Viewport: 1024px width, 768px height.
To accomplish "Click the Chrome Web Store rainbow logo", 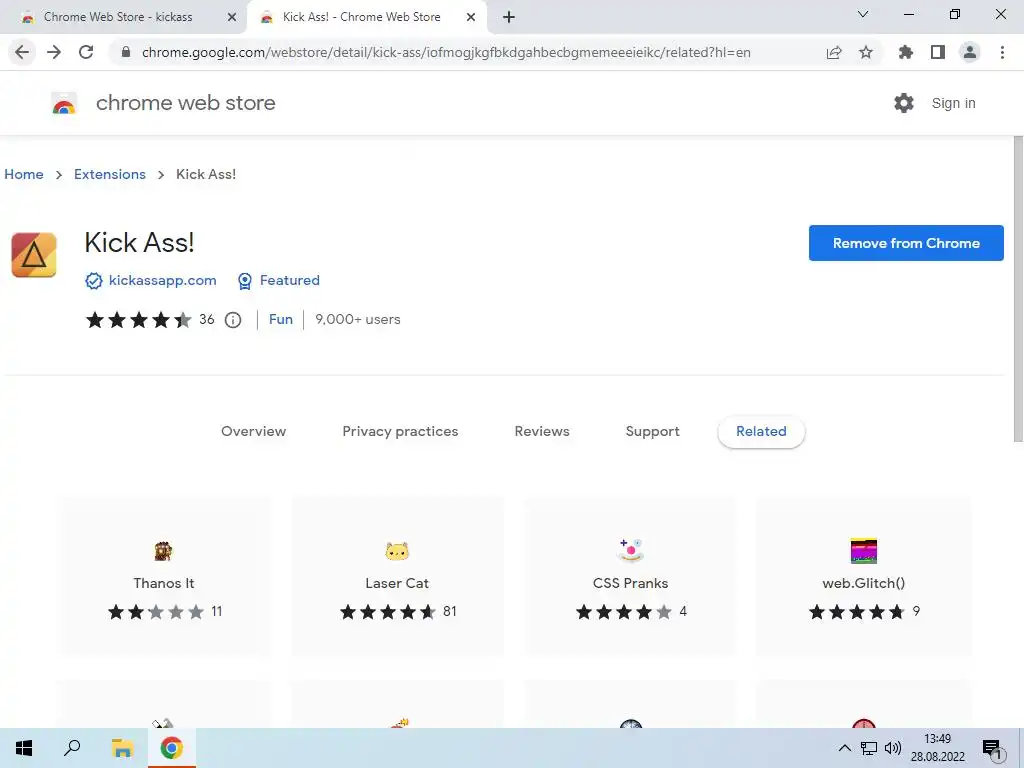I will [64, 103].
